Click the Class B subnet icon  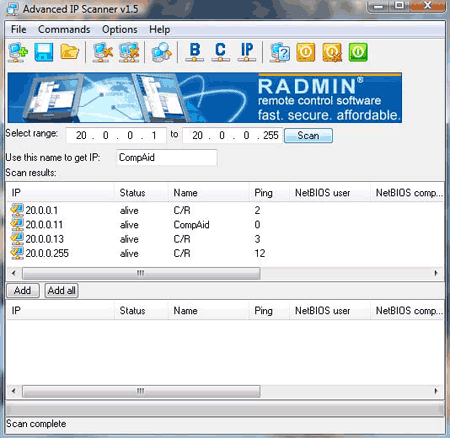(x=195, y=52)
